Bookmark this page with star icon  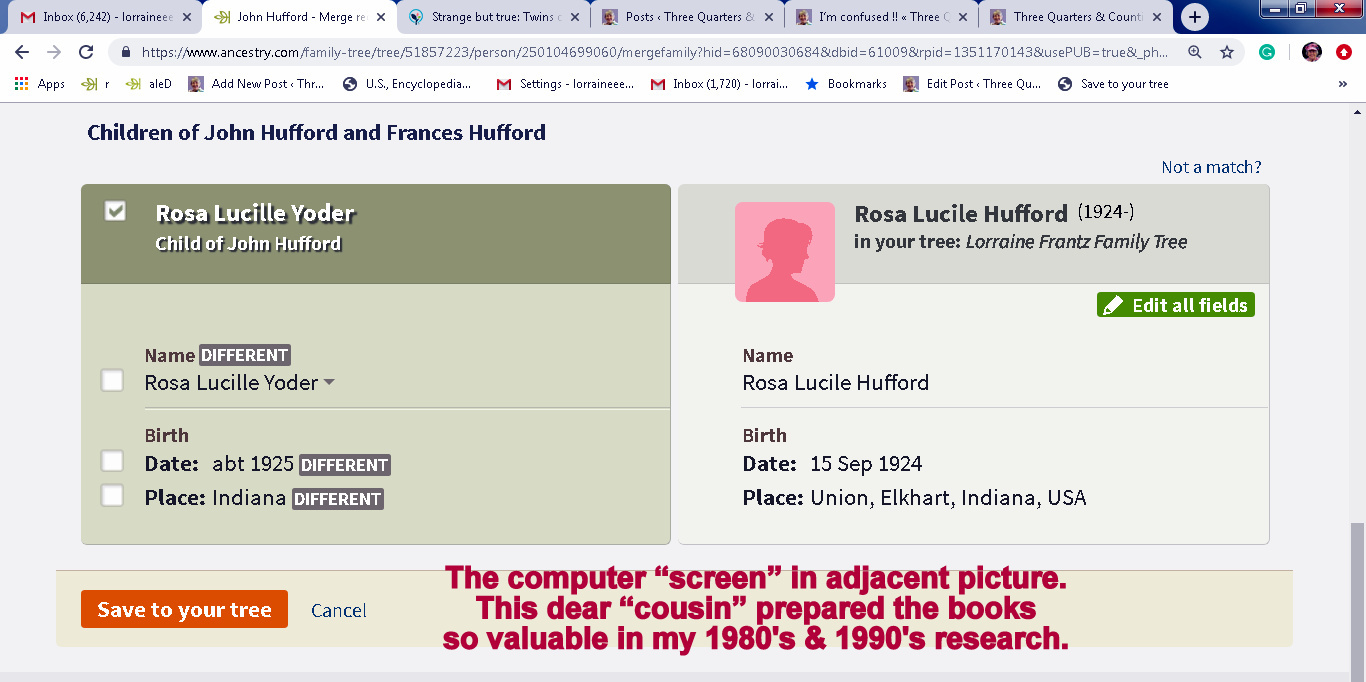point(1227,53)
